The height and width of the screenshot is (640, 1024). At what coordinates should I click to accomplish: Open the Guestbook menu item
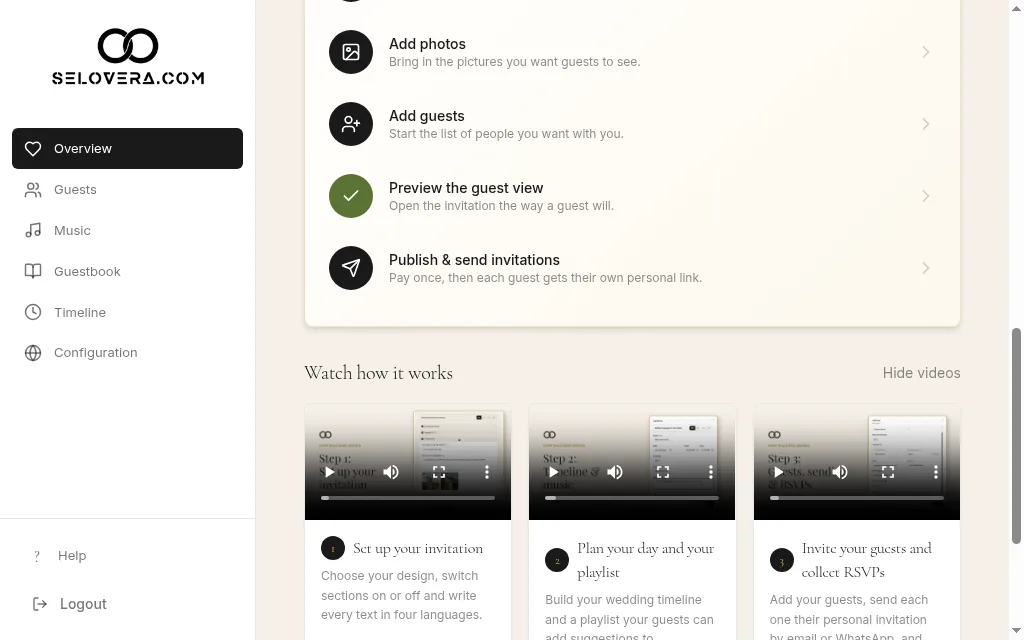coord(127,271)
